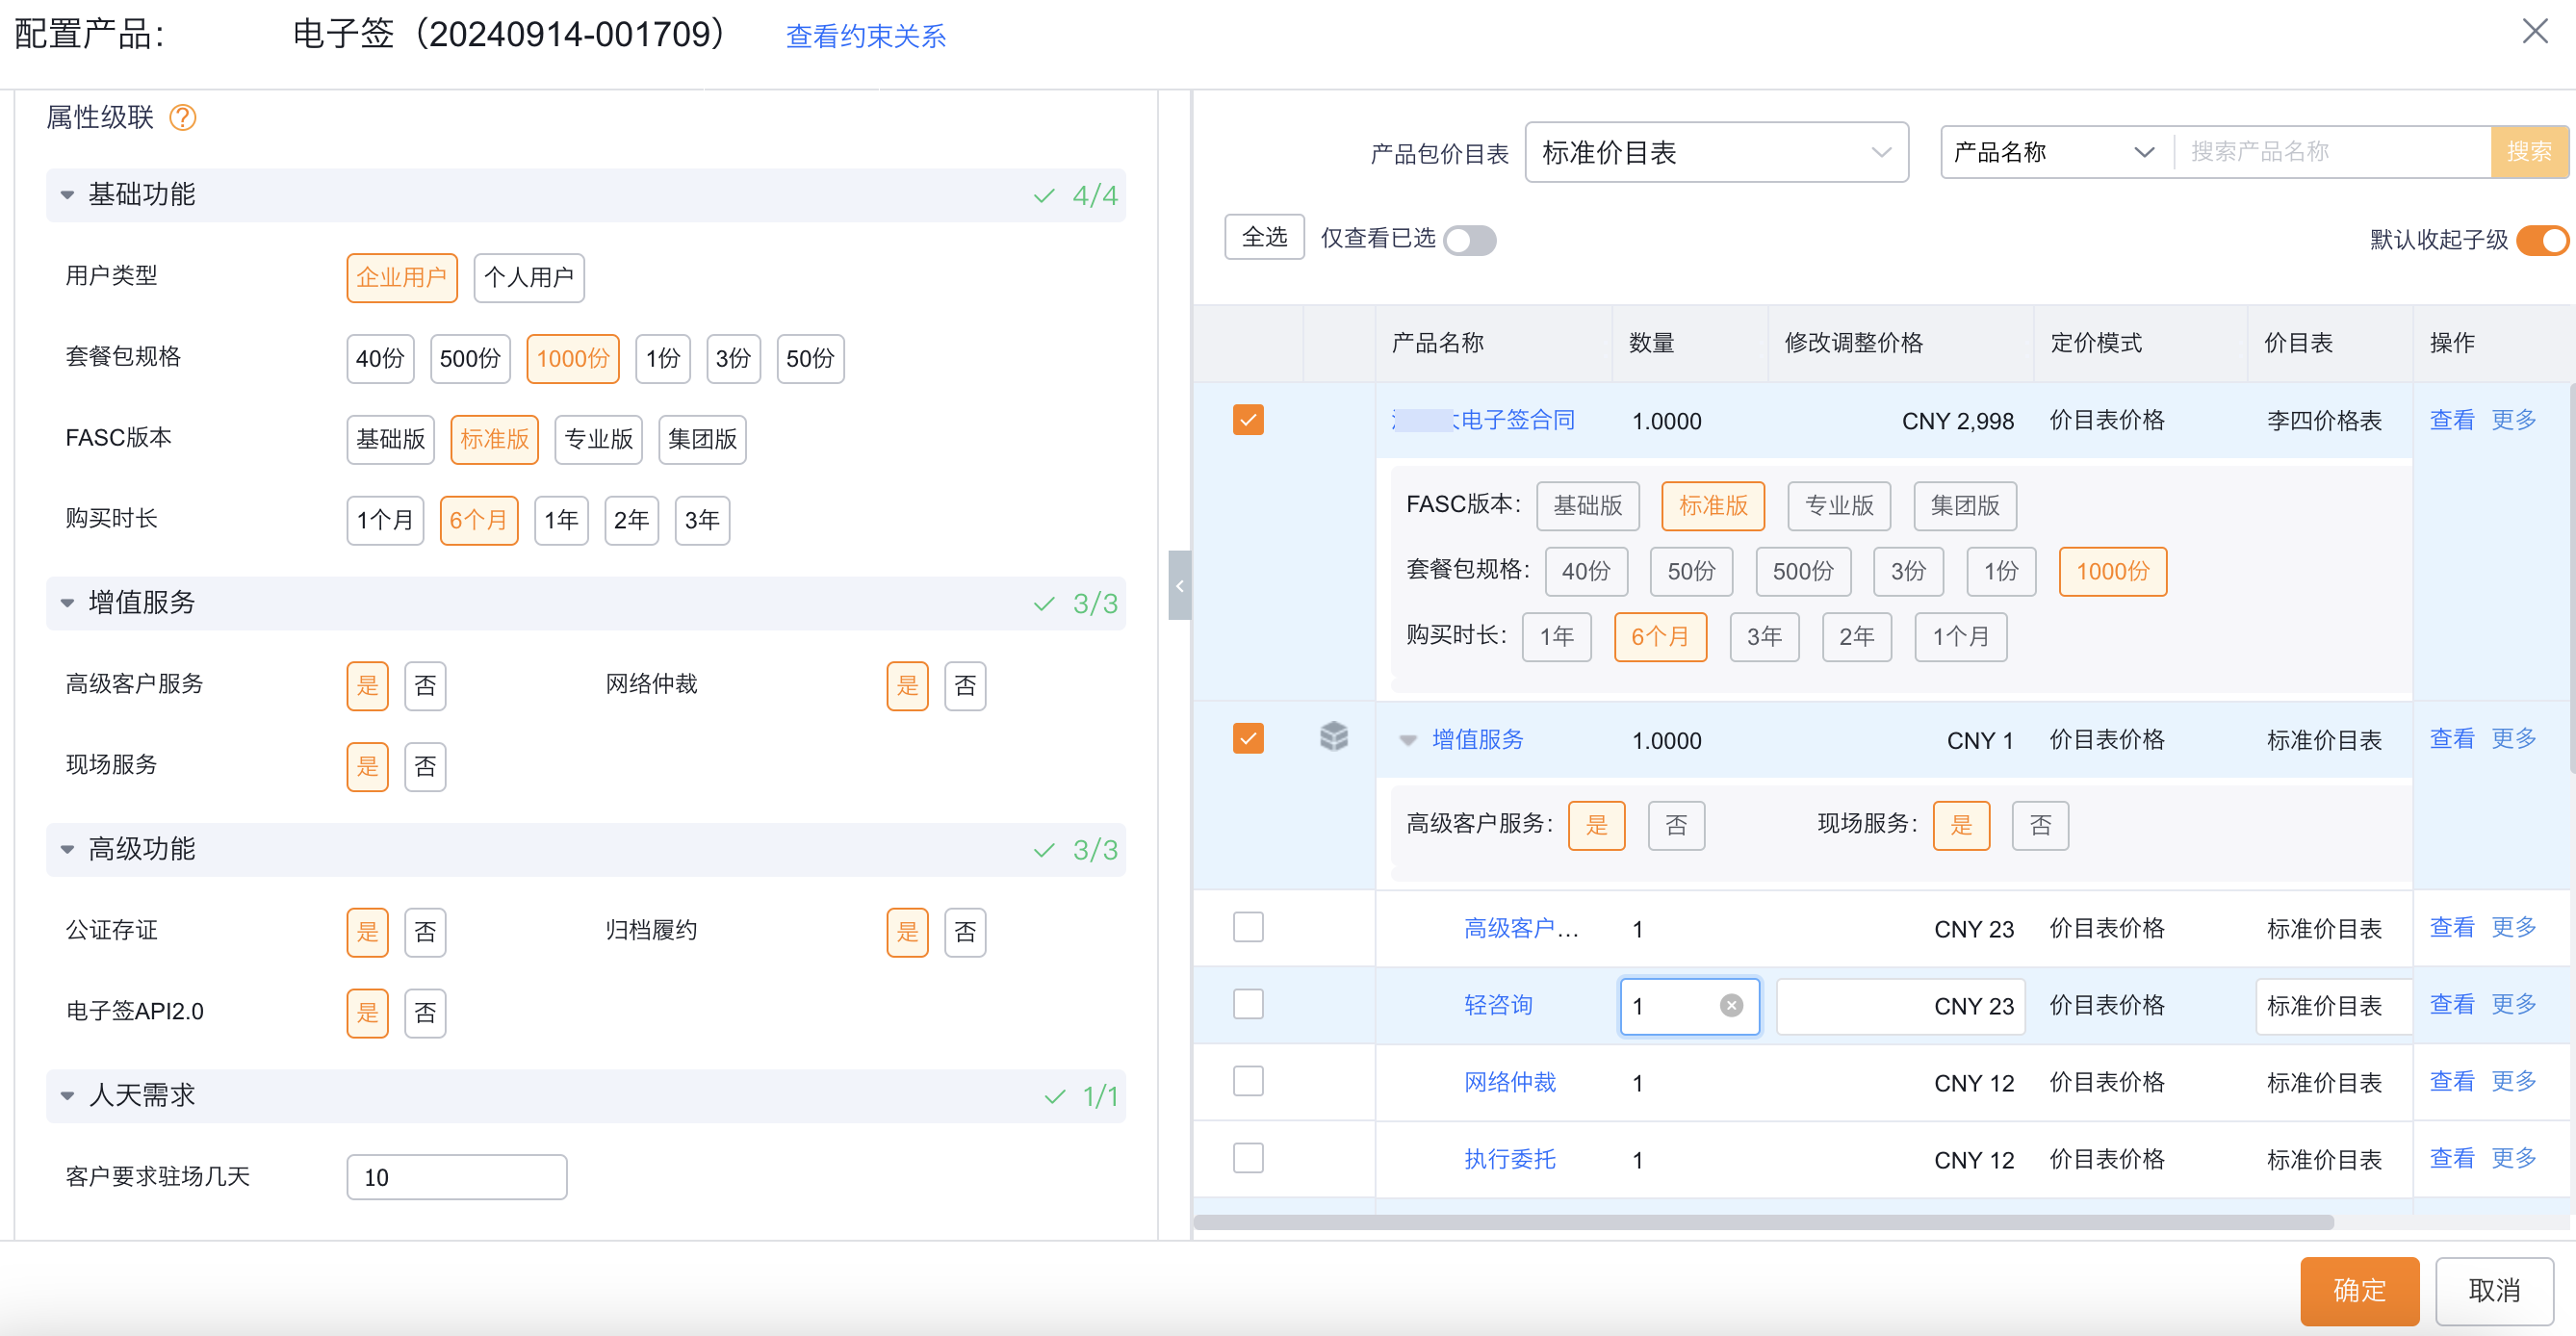Image resolution: width=2576 pixels, height=1336 pixels.
Task: Click 查看 in the 轻咨询 row
Action: (x=2451, y=1004)
